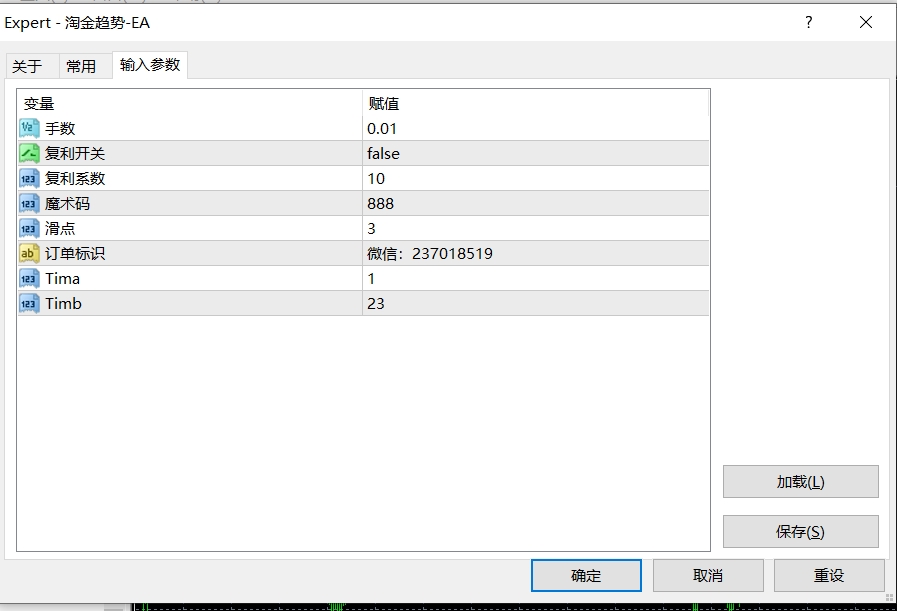
Task: Click the integer icon beside Timb
Action: pos(29,303)
